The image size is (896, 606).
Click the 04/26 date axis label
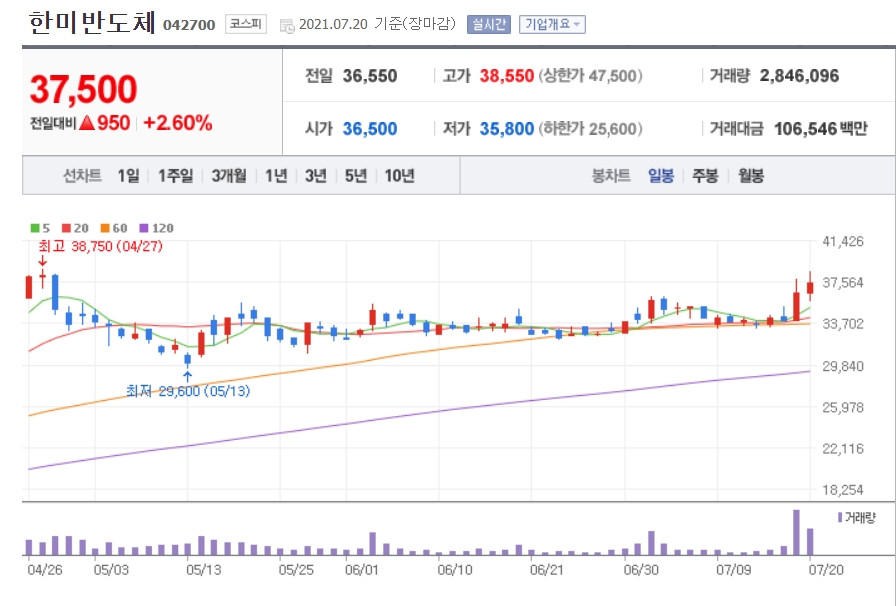point(45,570)
